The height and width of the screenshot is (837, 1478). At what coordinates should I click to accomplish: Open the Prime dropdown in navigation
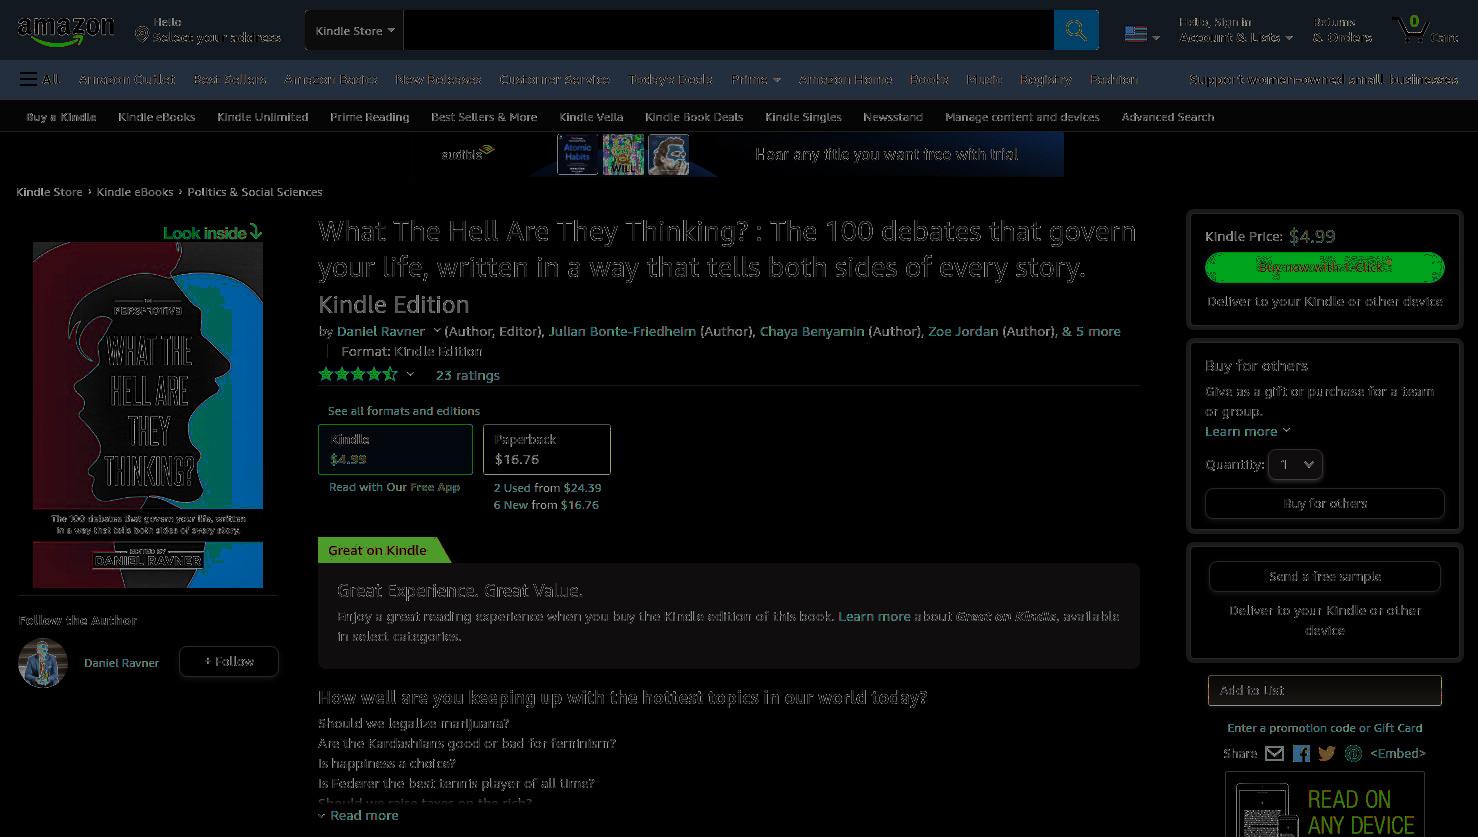[x=755, y=79]
